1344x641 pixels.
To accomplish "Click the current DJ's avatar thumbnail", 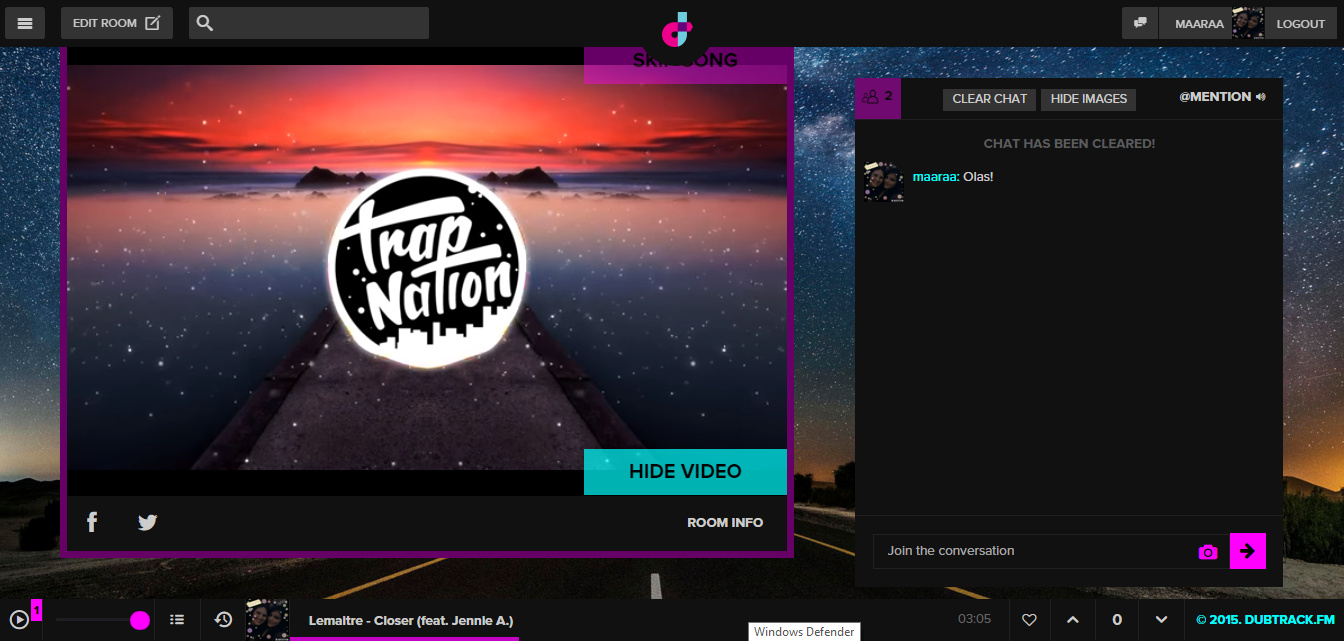I will point(267,620).
